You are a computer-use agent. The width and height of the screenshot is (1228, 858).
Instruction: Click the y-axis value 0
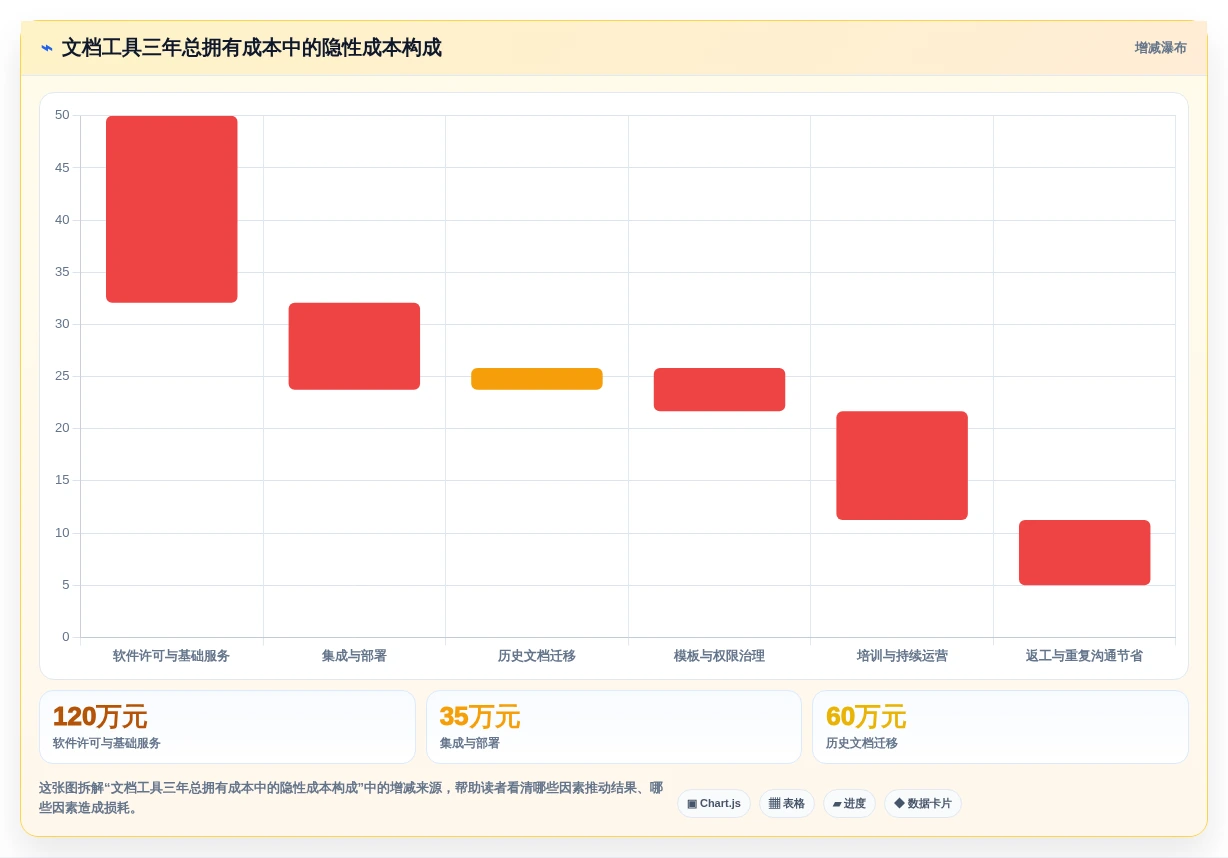click(x=66, y=637)
